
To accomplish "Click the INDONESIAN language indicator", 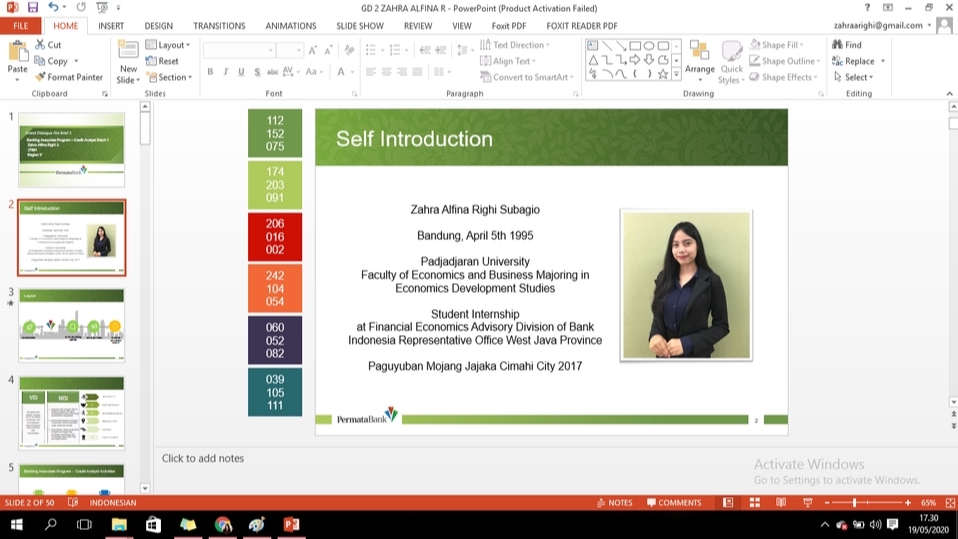I will [113, 502].
